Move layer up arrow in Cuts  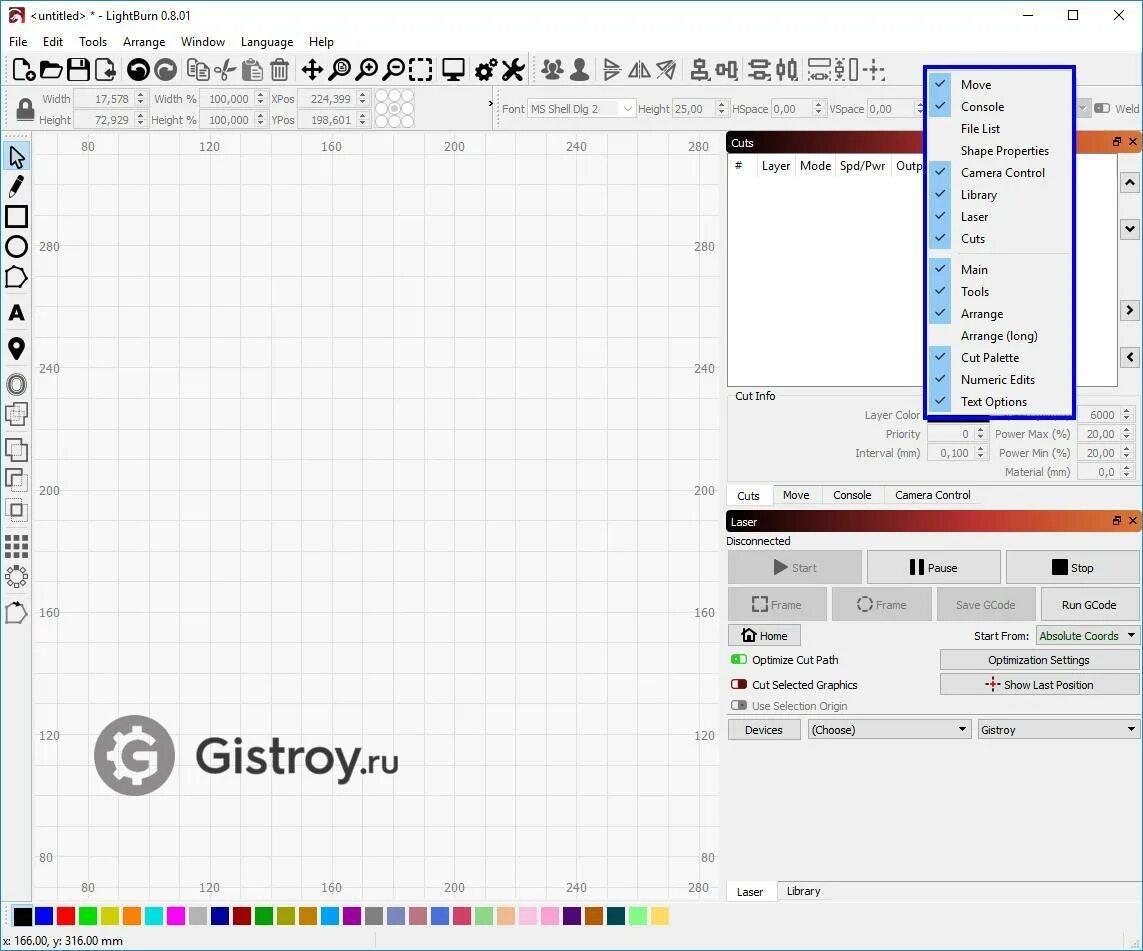[1129, 182]
